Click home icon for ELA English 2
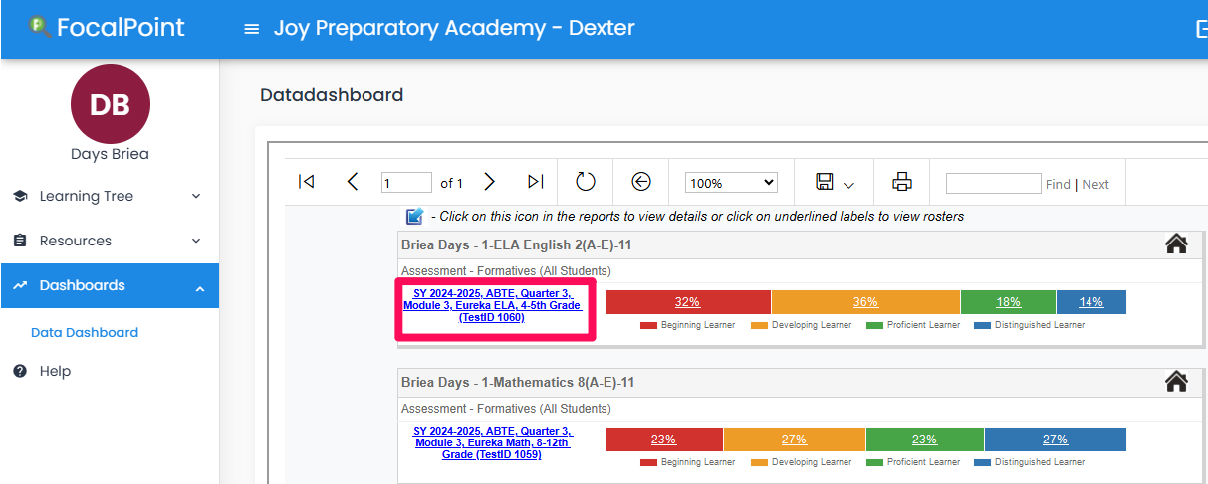Viewport: 1208px width, 484px height. 1176,244
